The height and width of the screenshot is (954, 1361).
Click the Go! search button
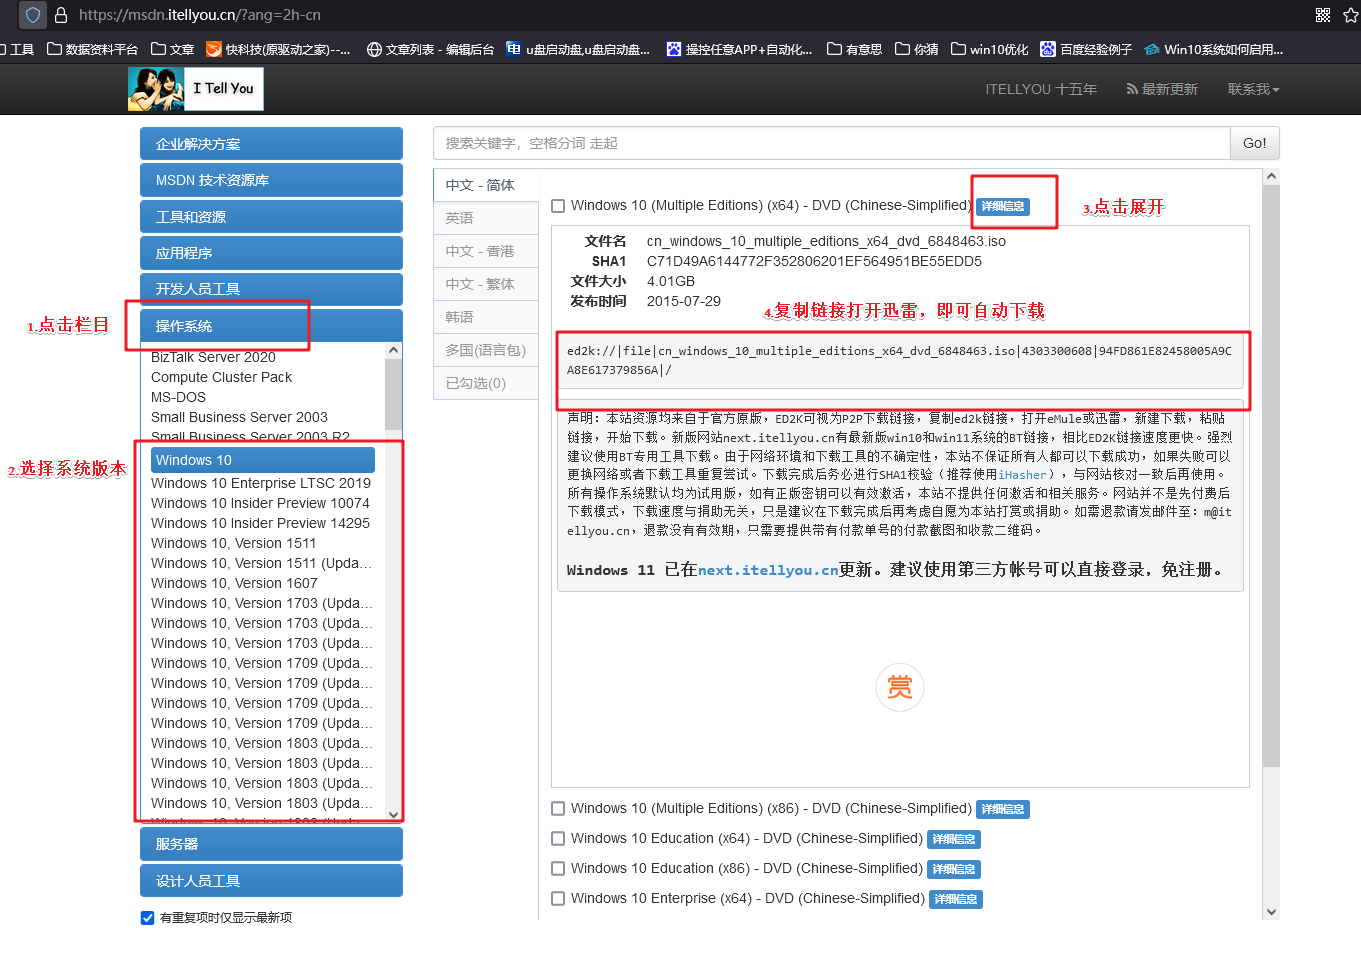click(1253, 143)
